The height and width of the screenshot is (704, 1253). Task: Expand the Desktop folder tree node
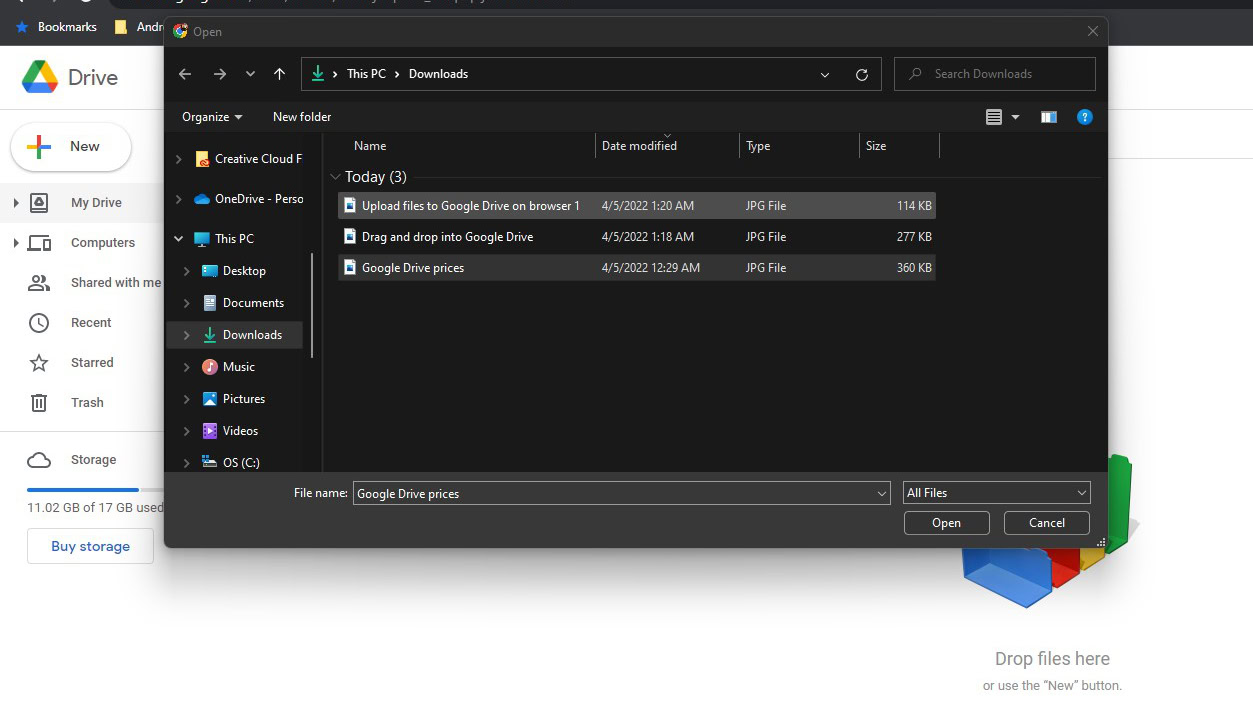[187, 271]
